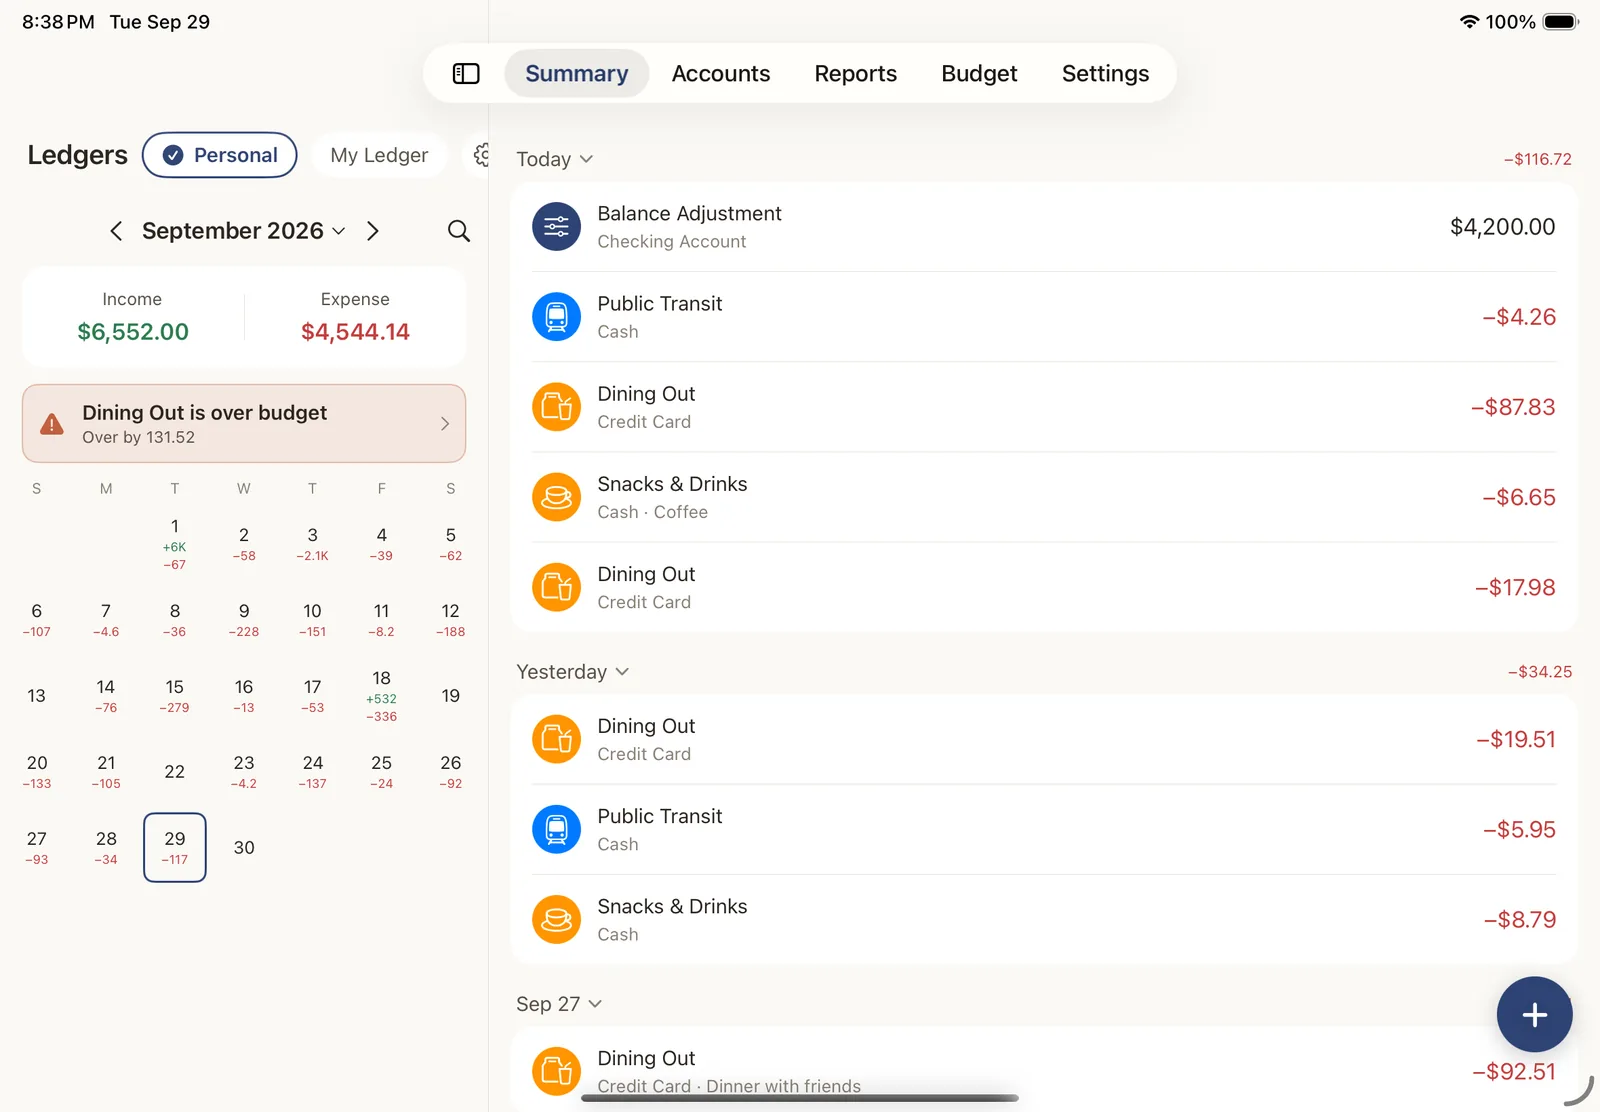The height and width of the screenshot is (1112, 1600).
Task: Open the September 2026 month picker
Action: pyautogui.click(x=243, y=231)
